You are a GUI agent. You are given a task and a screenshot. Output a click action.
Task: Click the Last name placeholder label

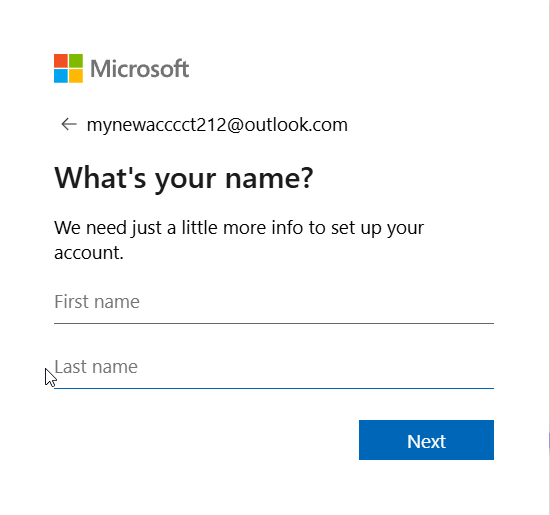point(96,367)
